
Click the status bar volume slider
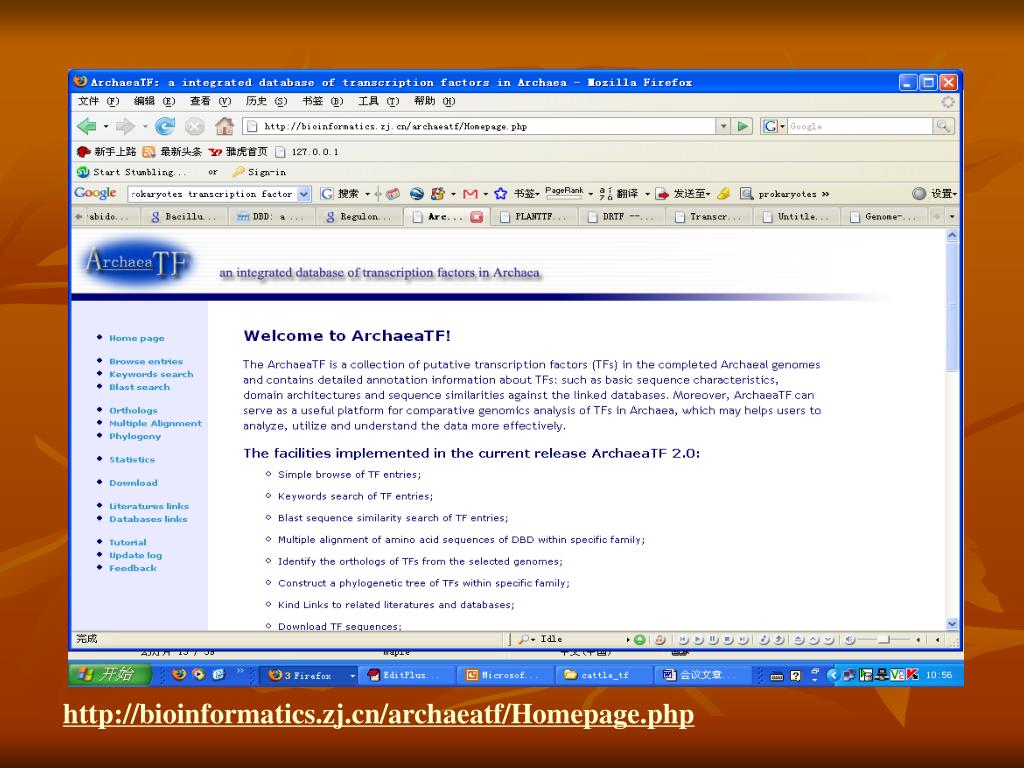click(x=883, y=640)
